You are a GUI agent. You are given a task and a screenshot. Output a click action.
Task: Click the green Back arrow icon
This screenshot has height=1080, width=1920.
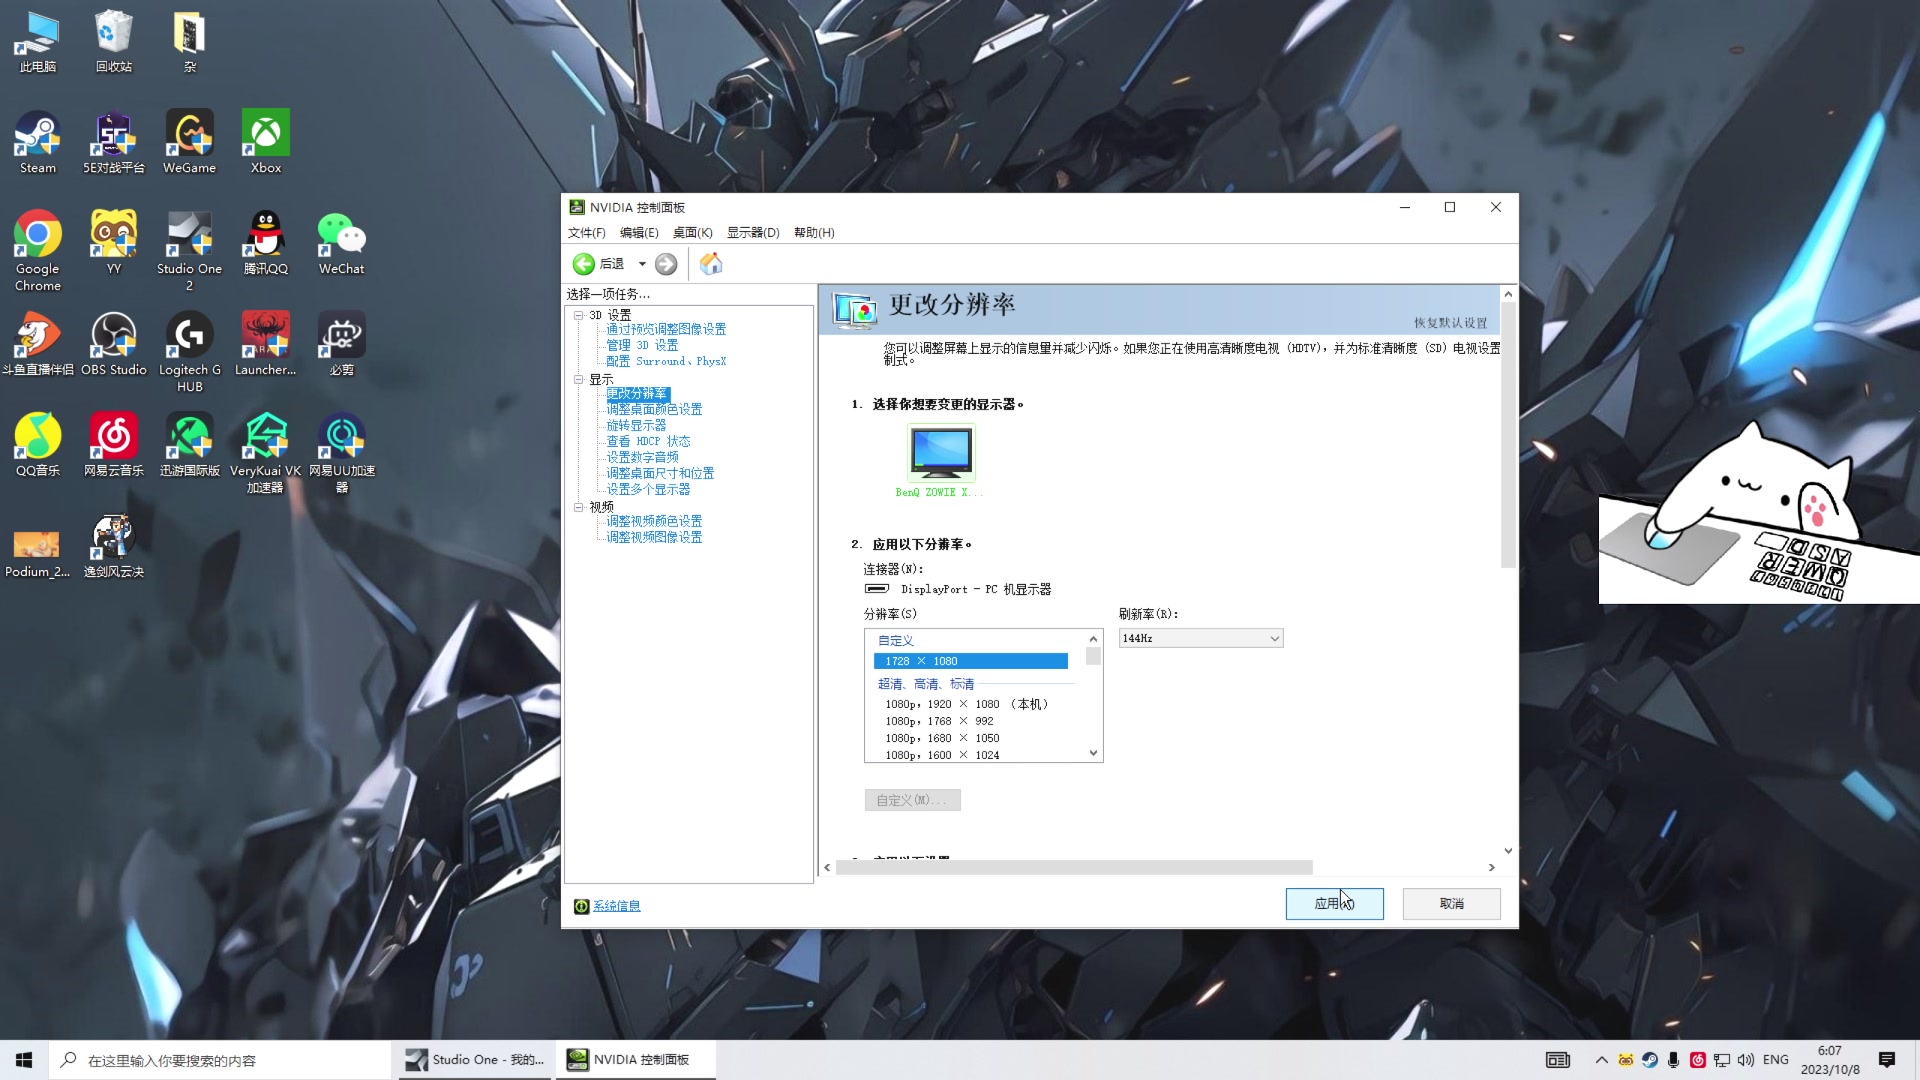point(583,264)
